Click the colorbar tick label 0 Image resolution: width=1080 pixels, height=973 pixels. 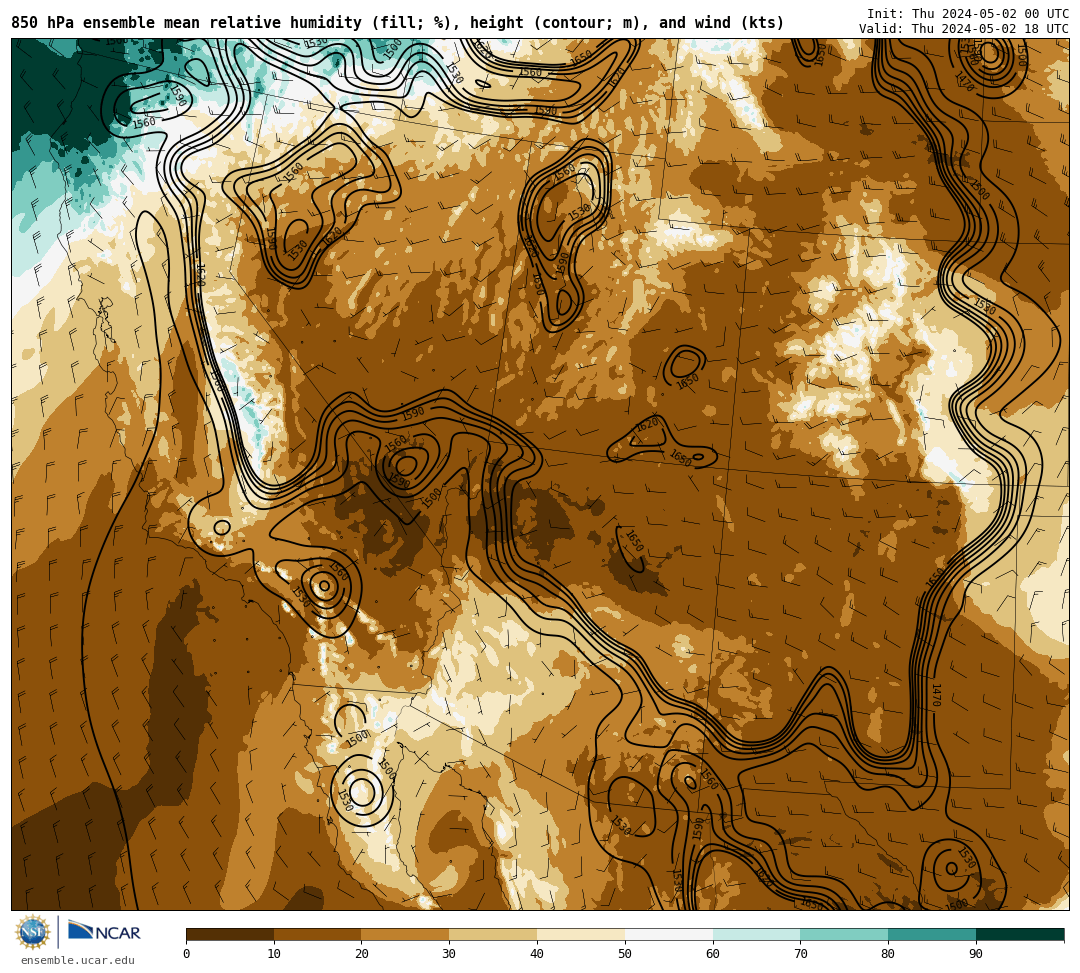pyautogui.click(x=187, y=954)
